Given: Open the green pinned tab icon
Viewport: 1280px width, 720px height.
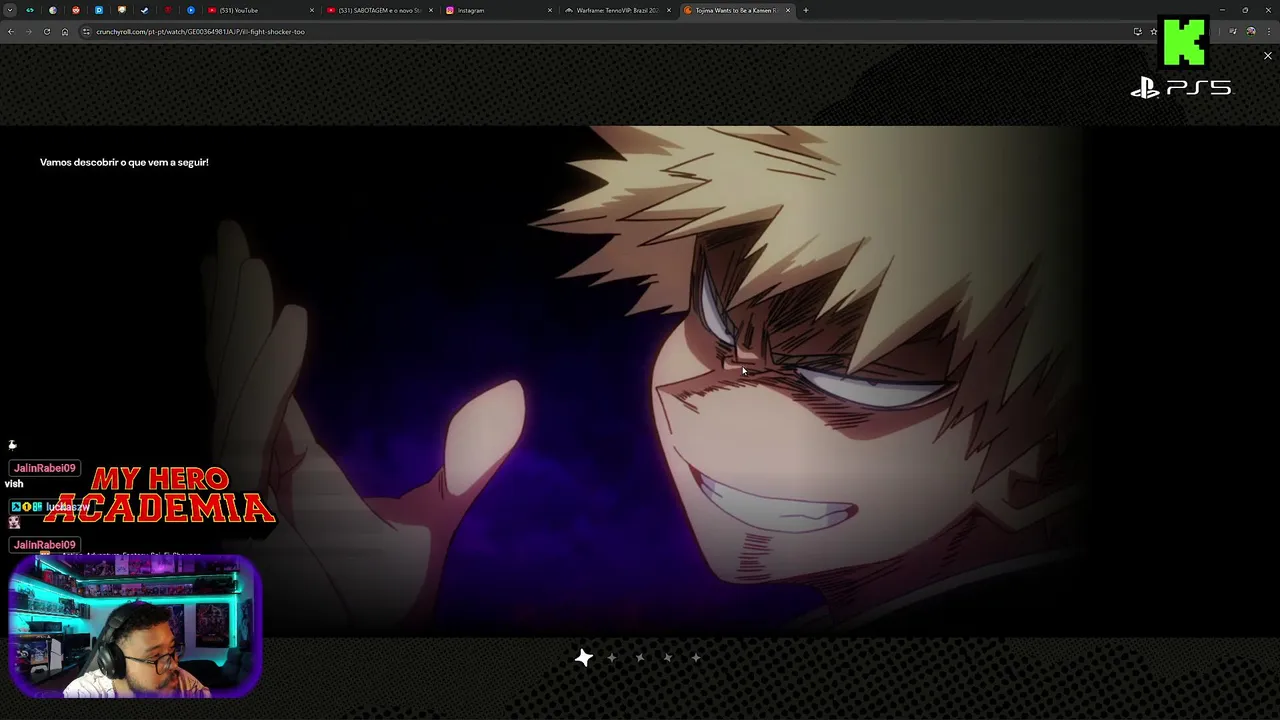Looking at the screenshot, I should pos(29,10).
